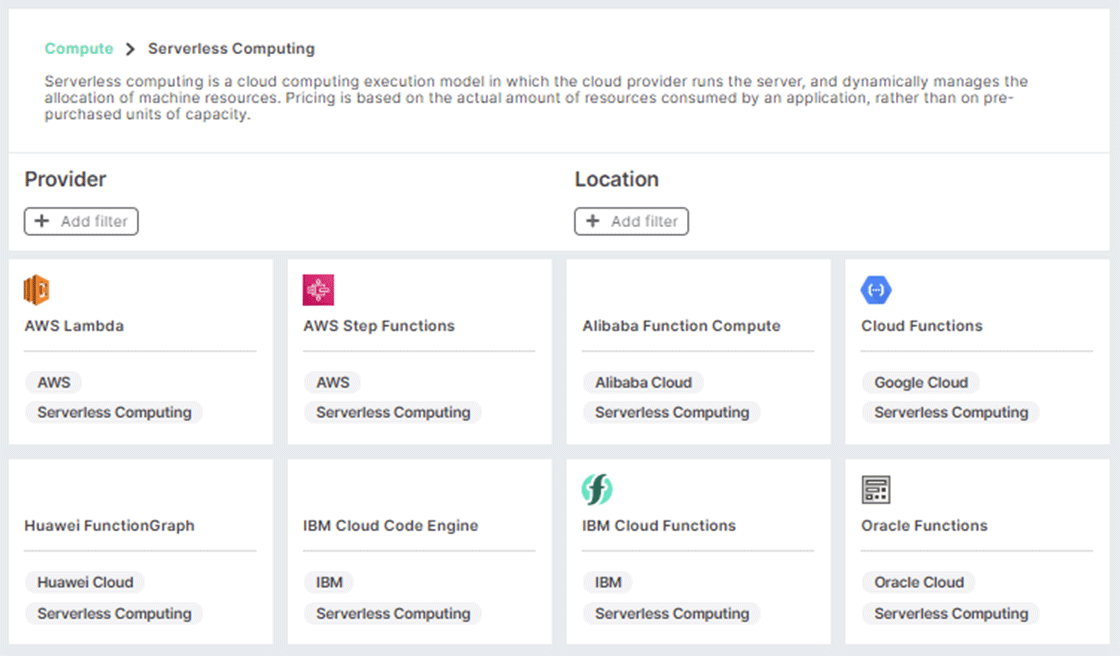
Task: Click the Provider section heading
Action: [65, 179]
